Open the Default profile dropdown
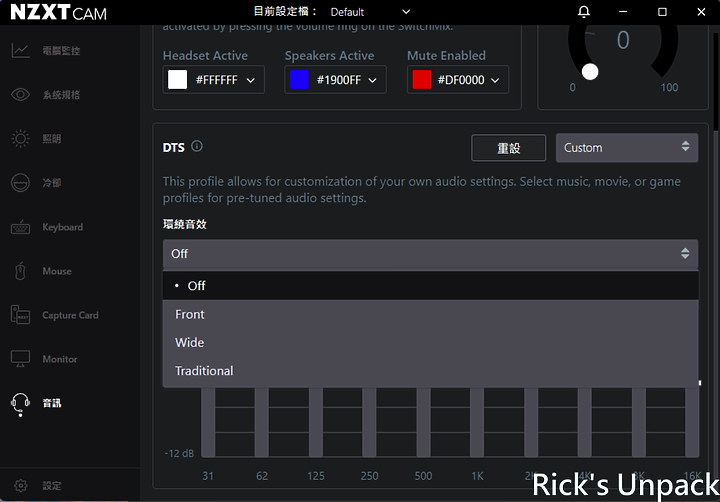The width and height of the screenshot is (720, 502). [370, 12]
